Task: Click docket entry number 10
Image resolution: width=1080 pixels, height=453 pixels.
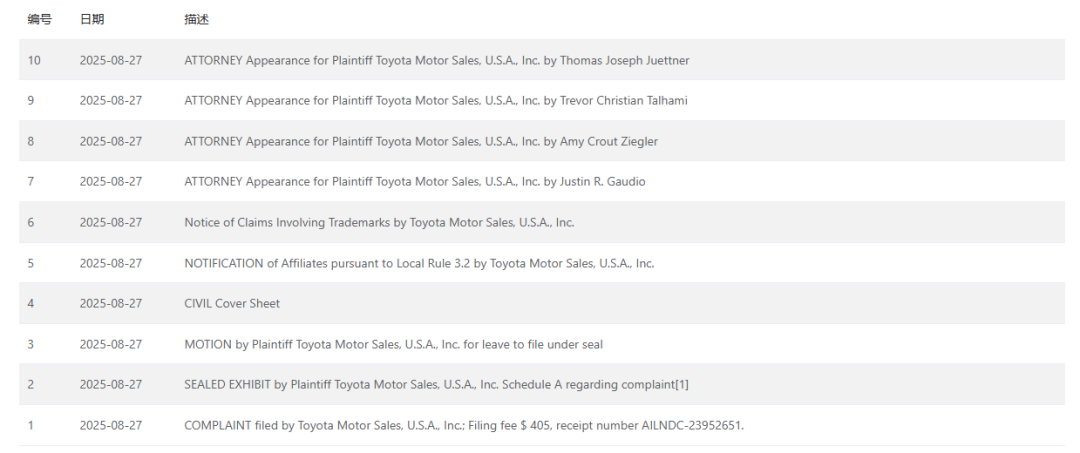Action: (34, 60)
